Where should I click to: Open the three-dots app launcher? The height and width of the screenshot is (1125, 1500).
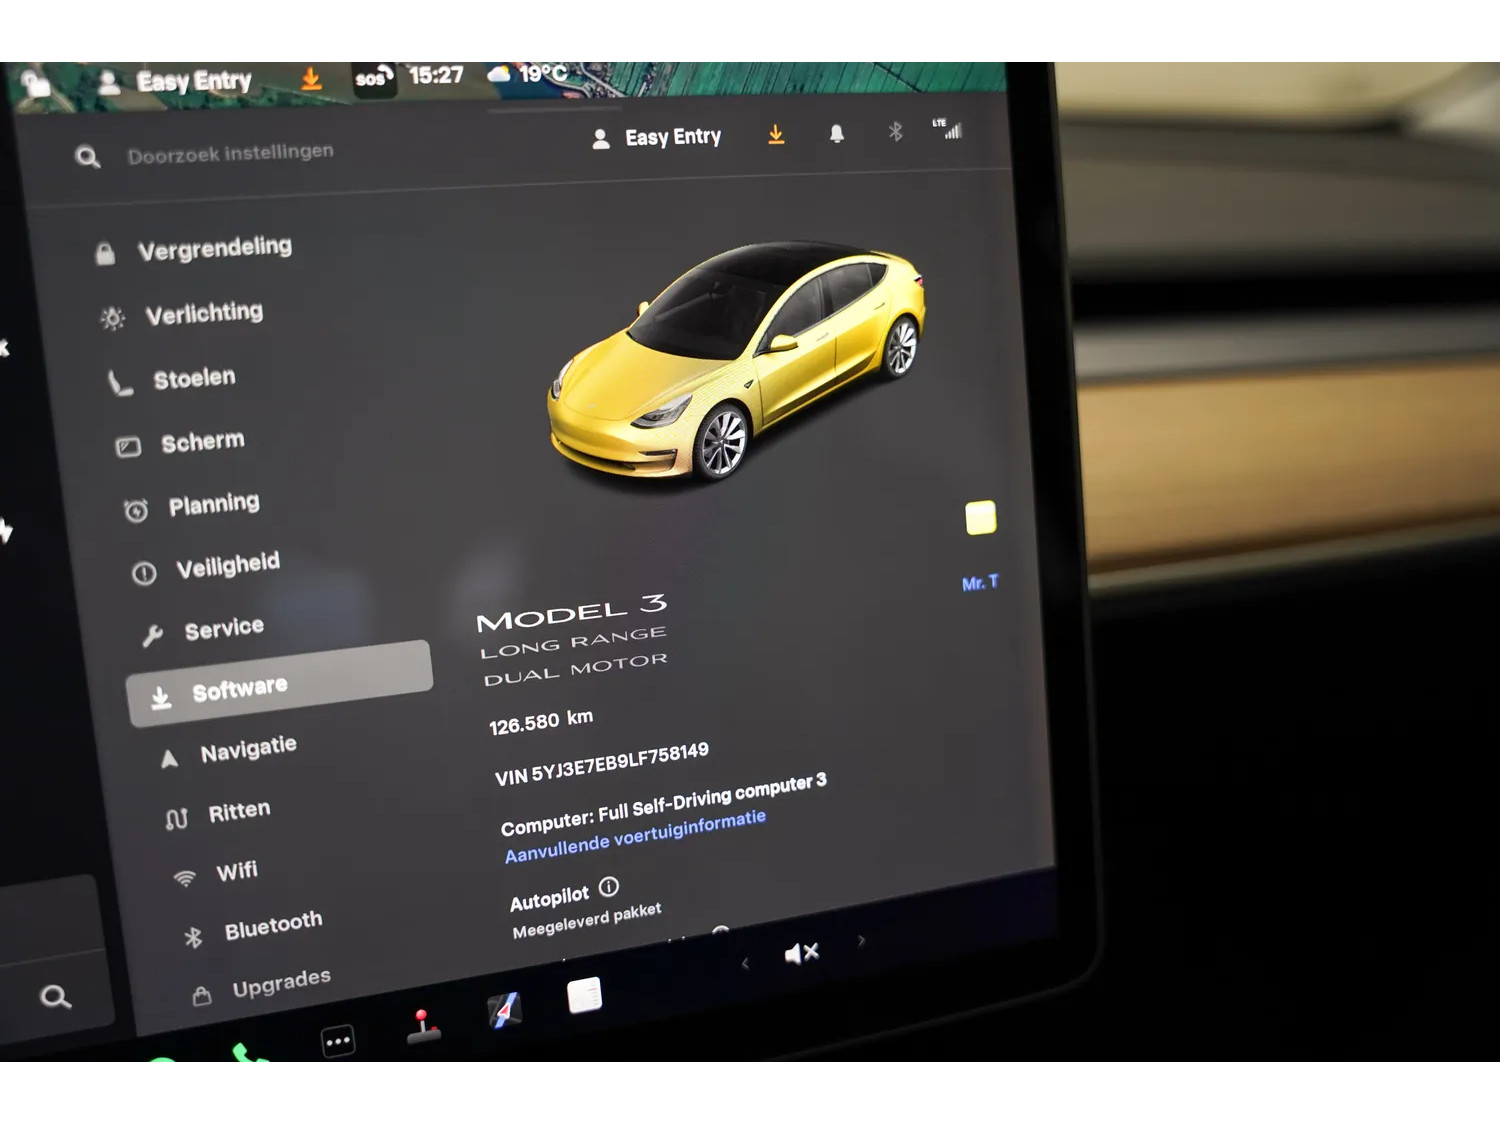coord(338,1041)
